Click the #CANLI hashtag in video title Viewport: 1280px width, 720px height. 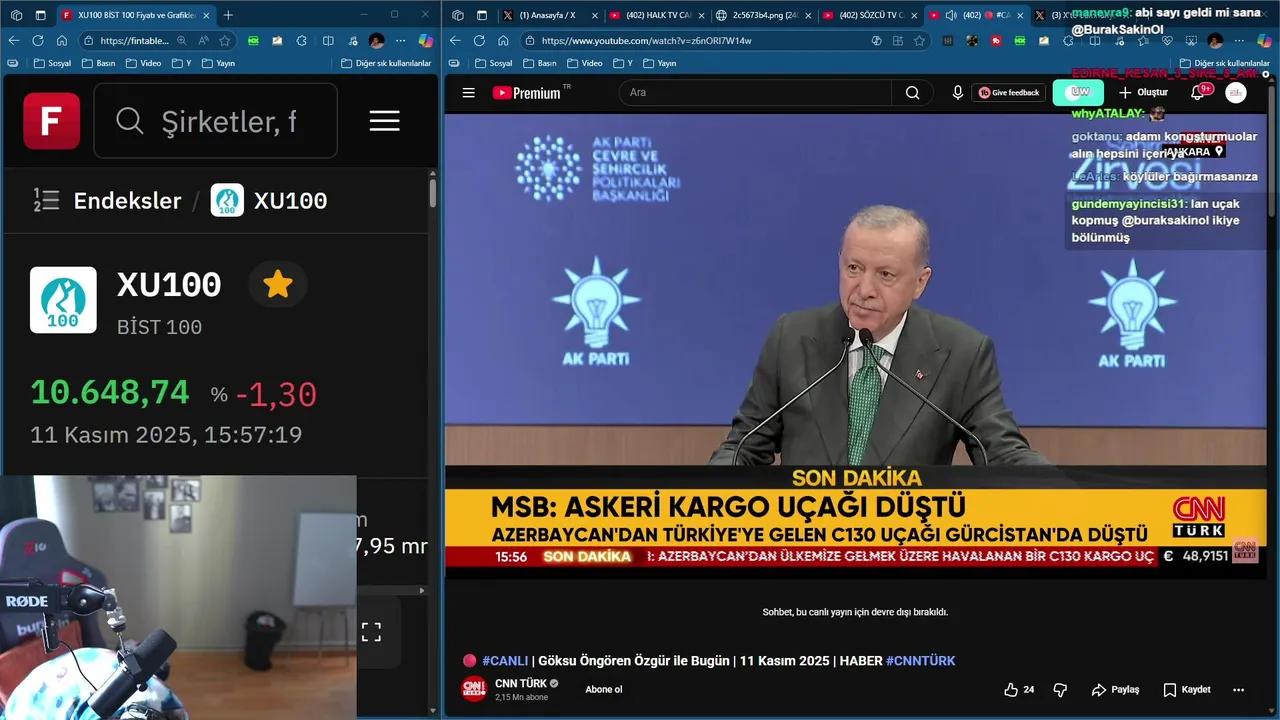505,661
